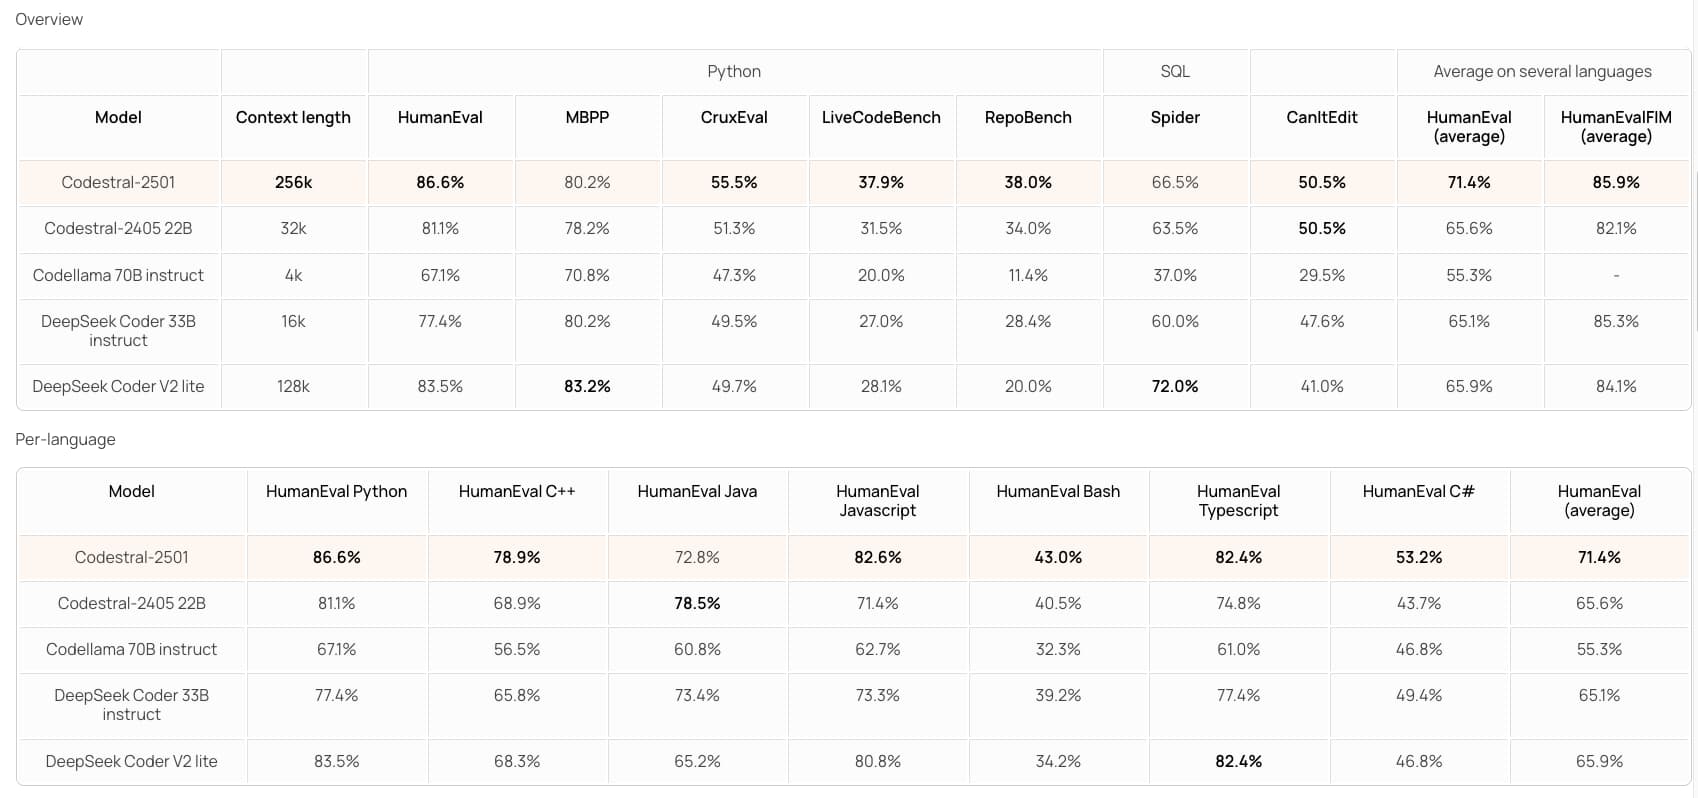
Task: Click the HumanEval Typescript column header
Action: (1238, 500)
